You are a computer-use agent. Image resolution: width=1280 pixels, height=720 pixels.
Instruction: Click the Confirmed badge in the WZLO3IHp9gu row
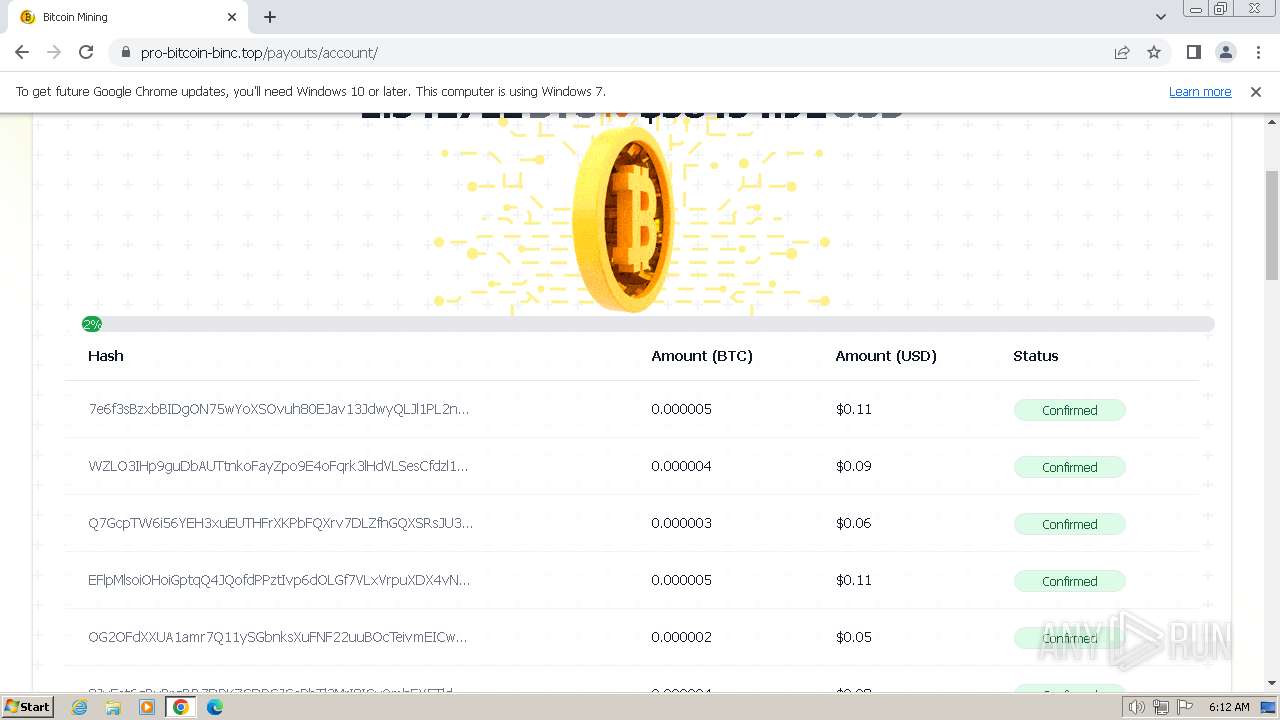pyautogui.click(x=1070, y=467)
